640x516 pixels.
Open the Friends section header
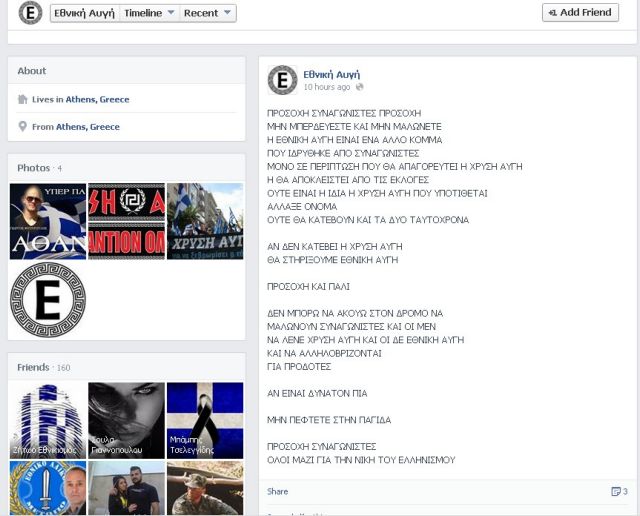[x=33, y=368]
